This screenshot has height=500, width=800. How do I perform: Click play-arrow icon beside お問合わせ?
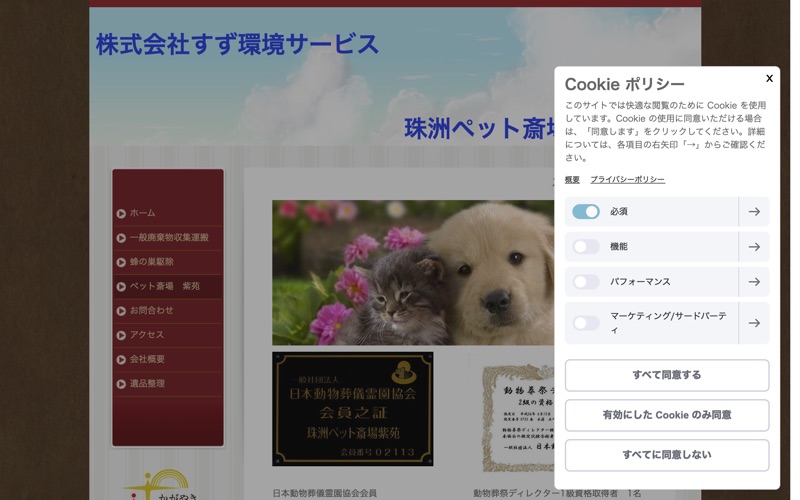coord(121,311)
